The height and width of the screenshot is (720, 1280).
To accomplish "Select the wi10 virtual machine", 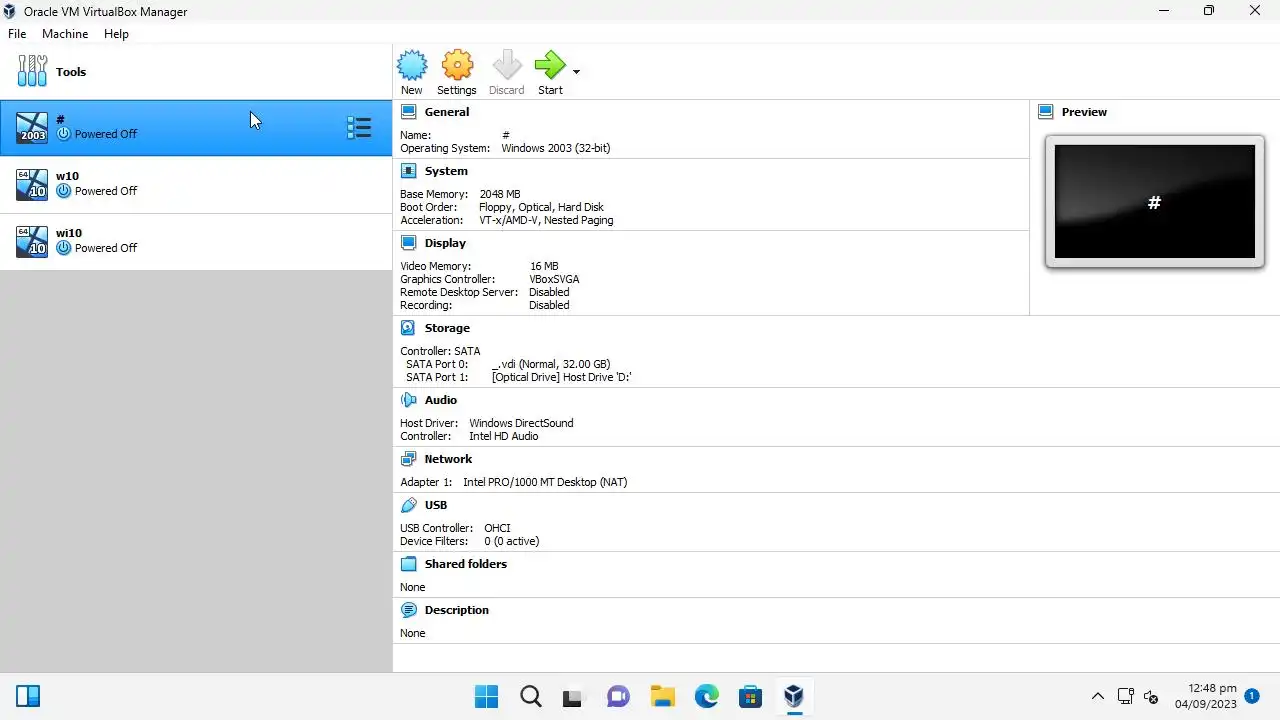I will click(196, 241).
